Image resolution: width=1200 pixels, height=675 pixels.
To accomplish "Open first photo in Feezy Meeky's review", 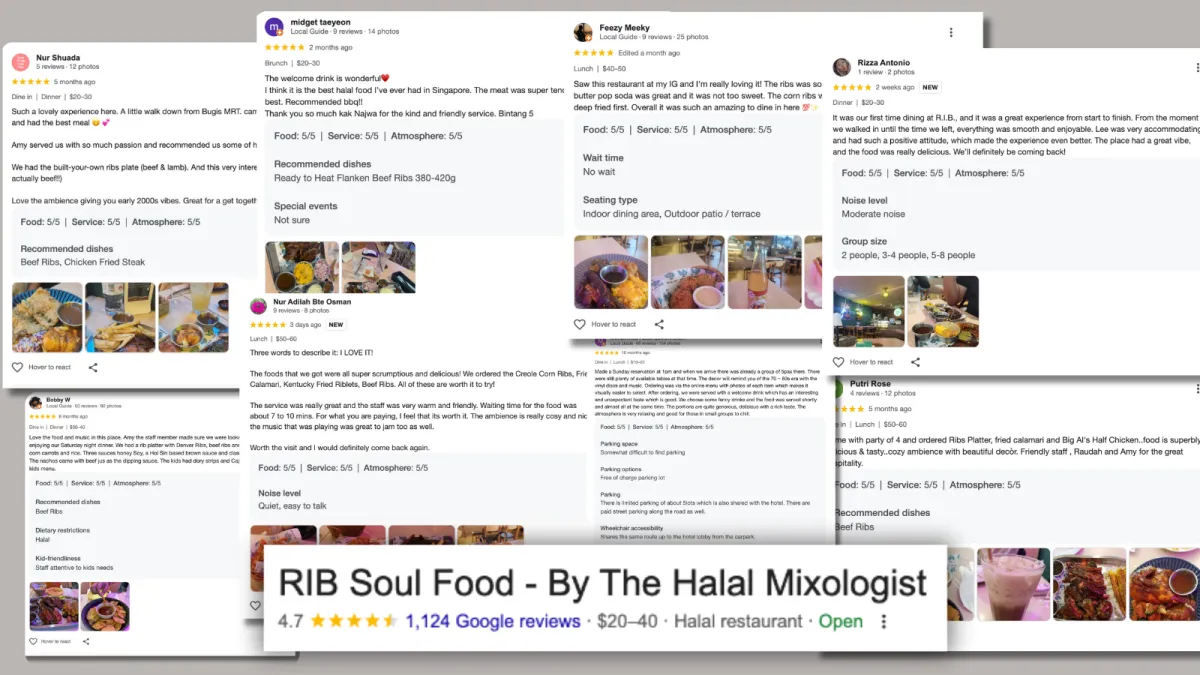I will [x=610, y=272].
